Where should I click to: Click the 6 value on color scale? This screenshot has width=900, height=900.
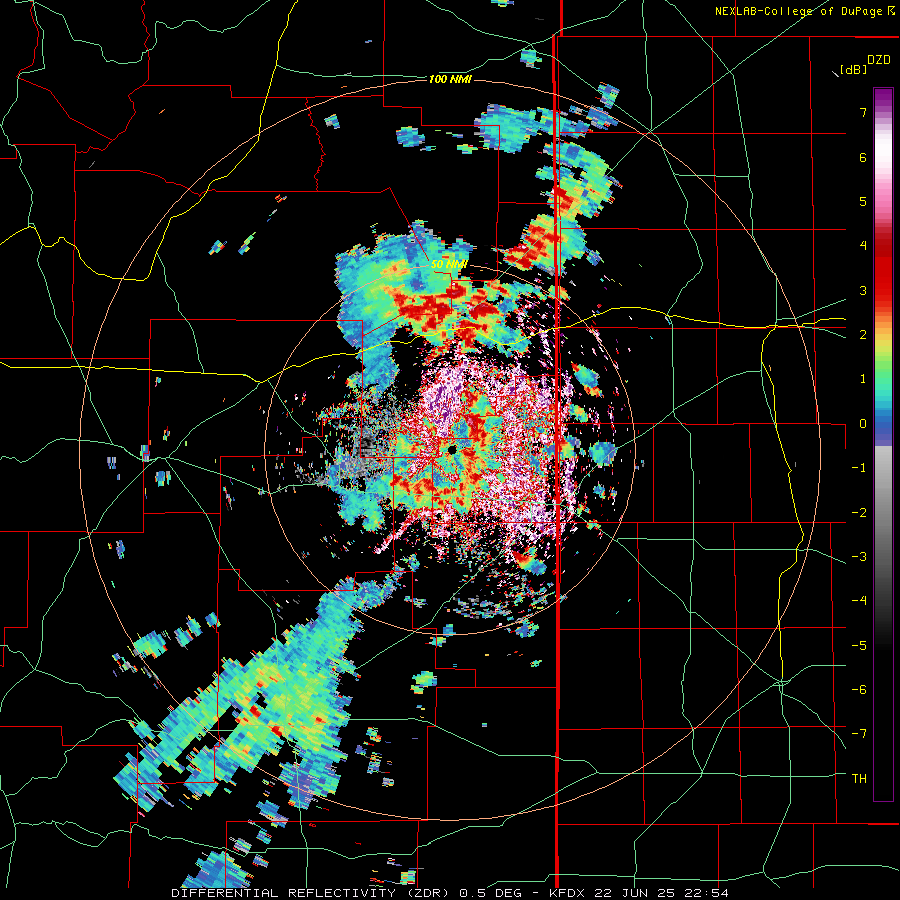863,157
